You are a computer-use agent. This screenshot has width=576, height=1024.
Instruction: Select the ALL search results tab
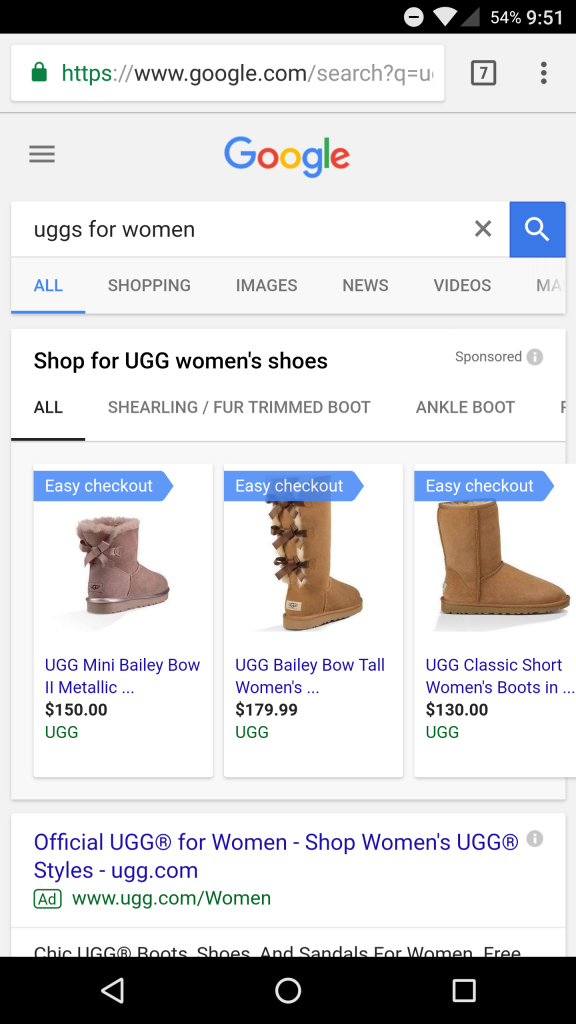tap(48, 285)
